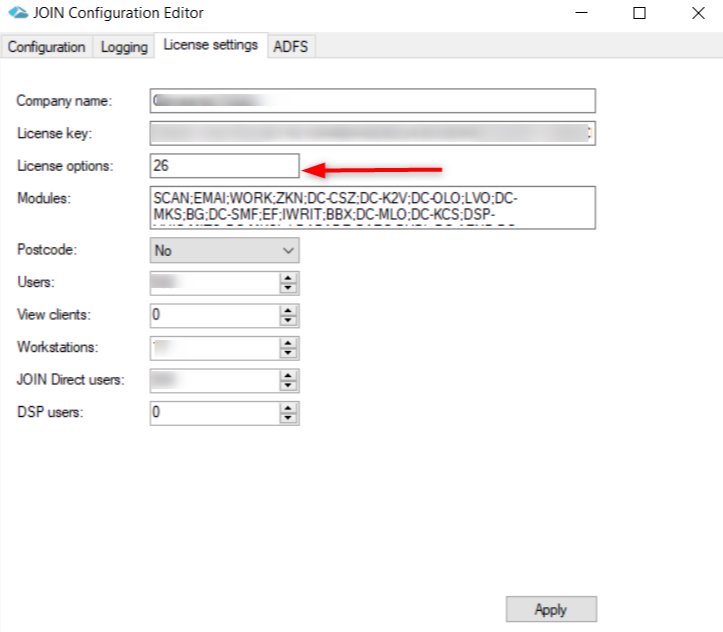Increase the Users value with up arrow

point(288,278)
